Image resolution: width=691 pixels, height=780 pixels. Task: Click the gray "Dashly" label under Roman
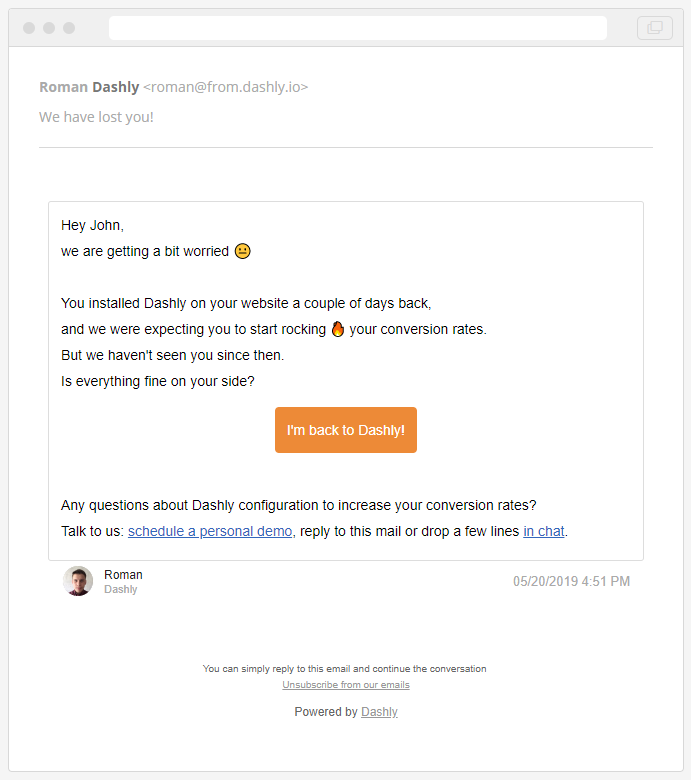click(x=121, y=590)
